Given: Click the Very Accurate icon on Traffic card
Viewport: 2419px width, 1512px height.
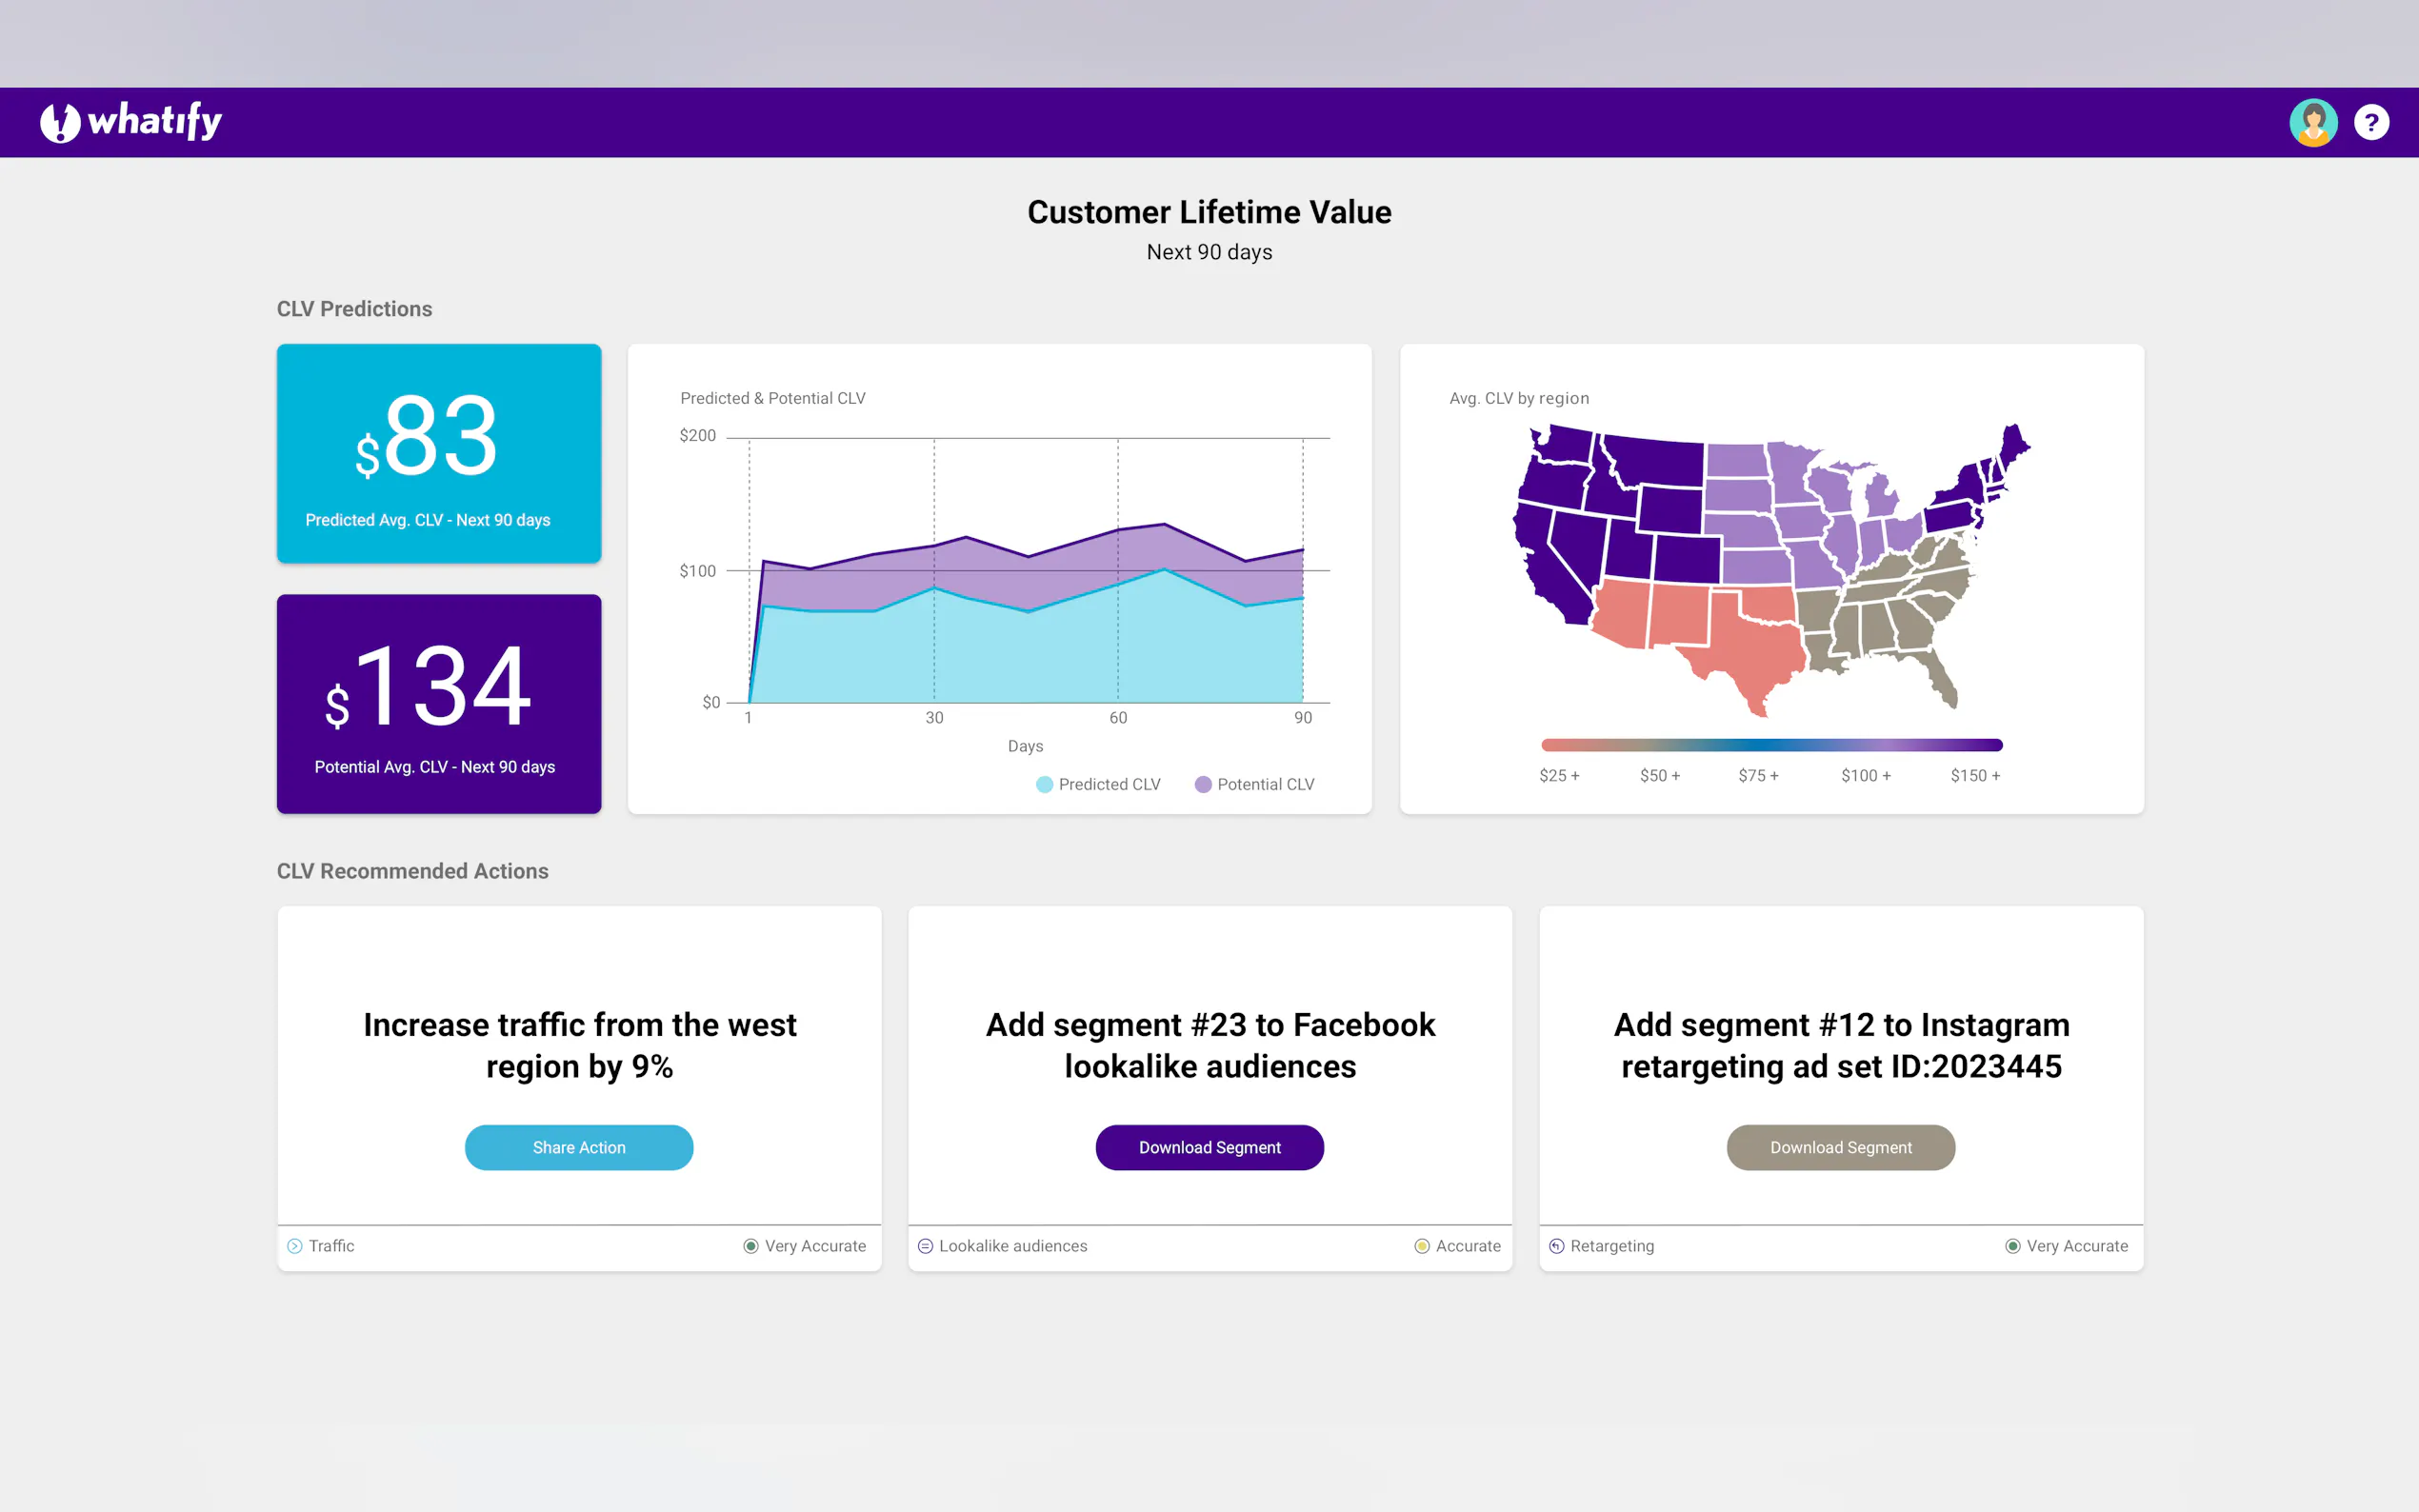Looking at the screenshot, I should (x=750, y=1246).
